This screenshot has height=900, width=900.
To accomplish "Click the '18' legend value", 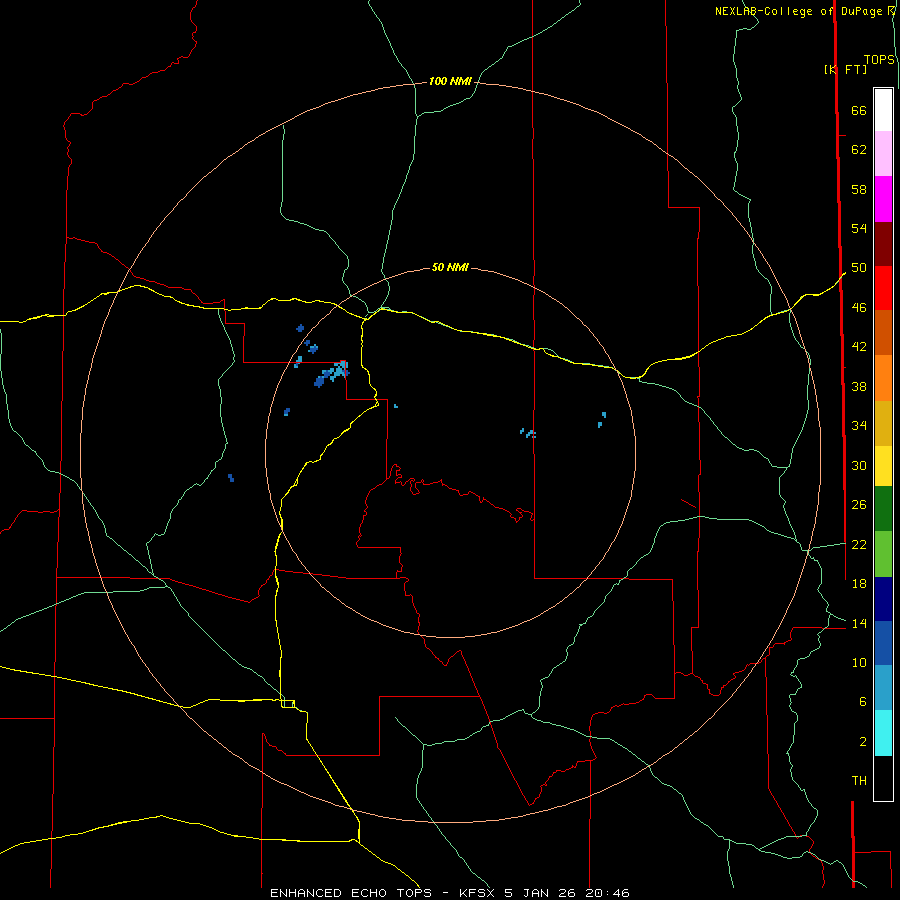I will 859,584.
